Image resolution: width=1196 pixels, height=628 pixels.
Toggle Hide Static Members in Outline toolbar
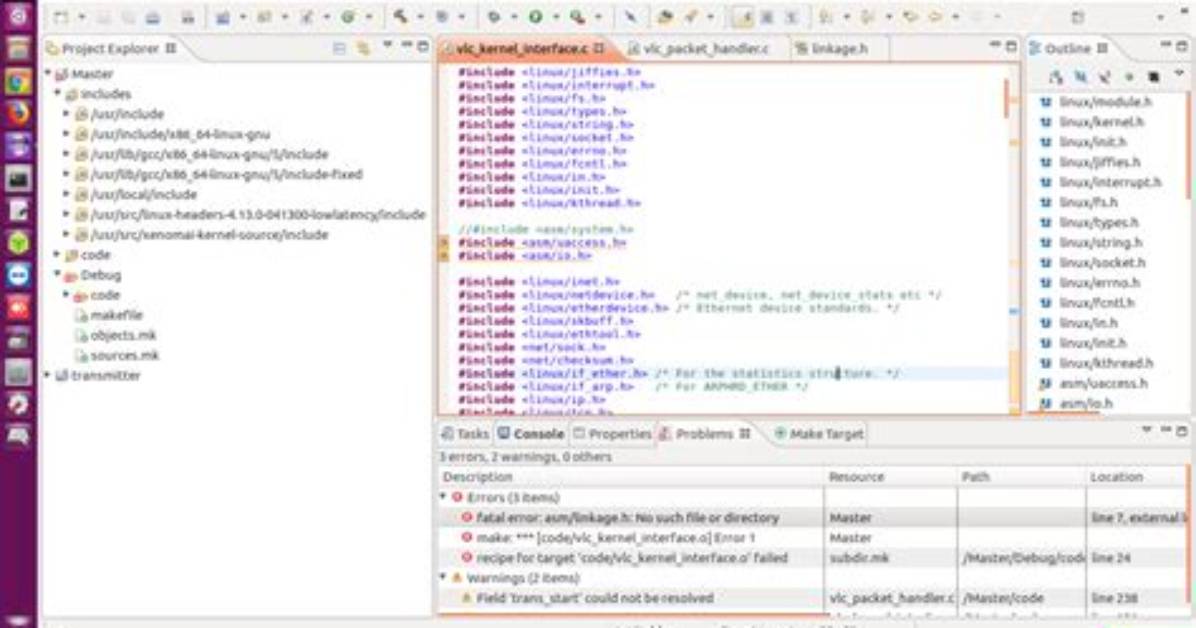(x=1104, y=76)
